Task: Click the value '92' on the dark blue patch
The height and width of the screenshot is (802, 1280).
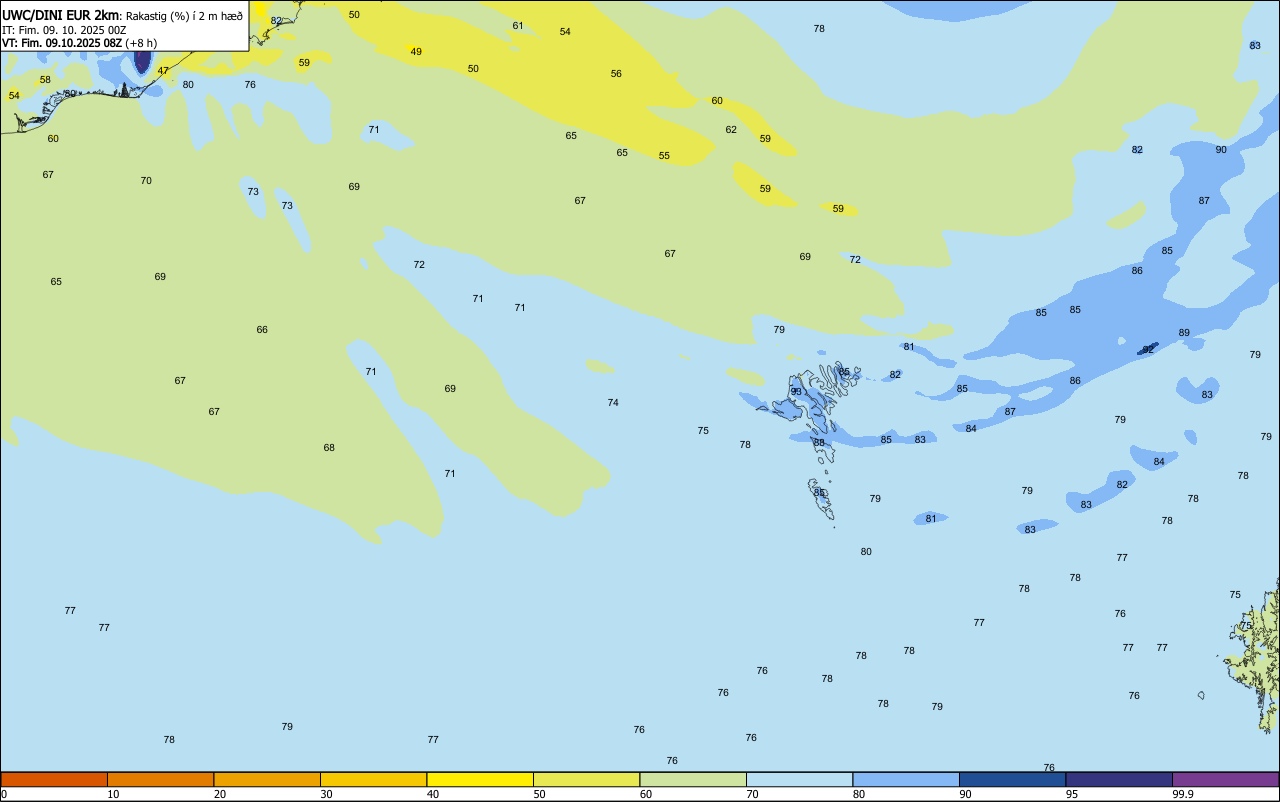Action: point(1148,350)
